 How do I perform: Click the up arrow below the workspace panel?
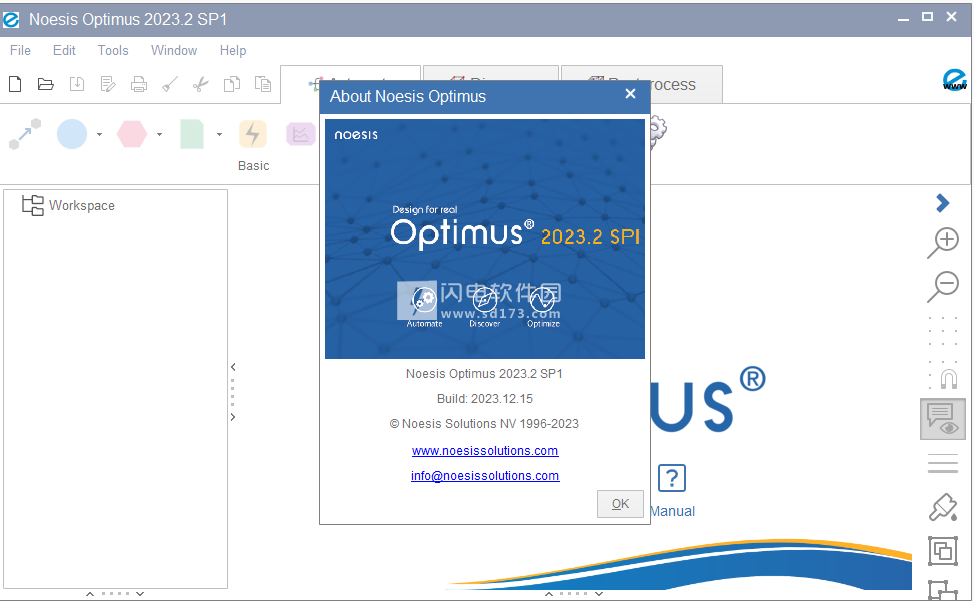pyautogui.click(x=90, y=594)
